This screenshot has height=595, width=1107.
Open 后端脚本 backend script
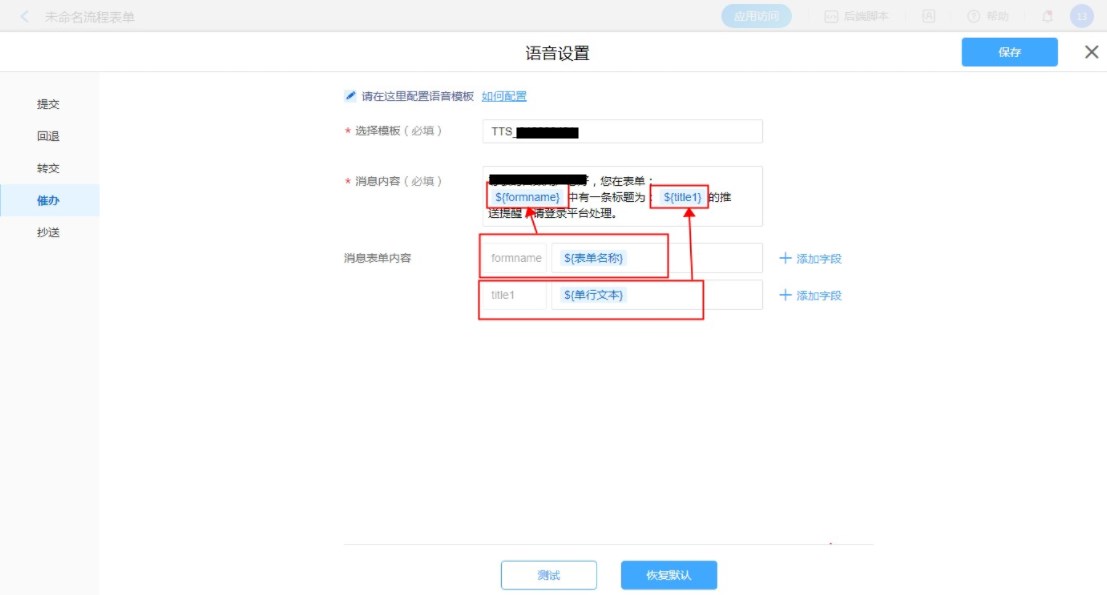[856, 16]
